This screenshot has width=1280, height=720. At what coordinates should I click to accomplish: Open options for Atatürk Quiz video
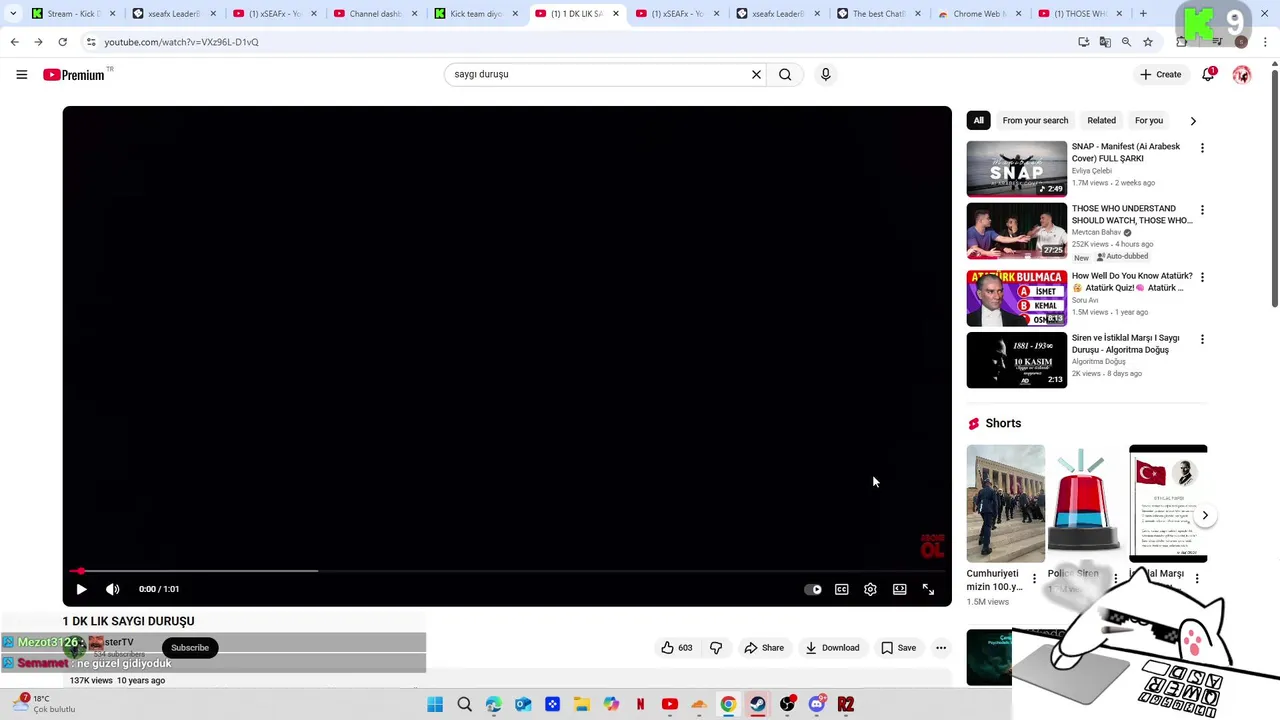tap(1202, 277)
